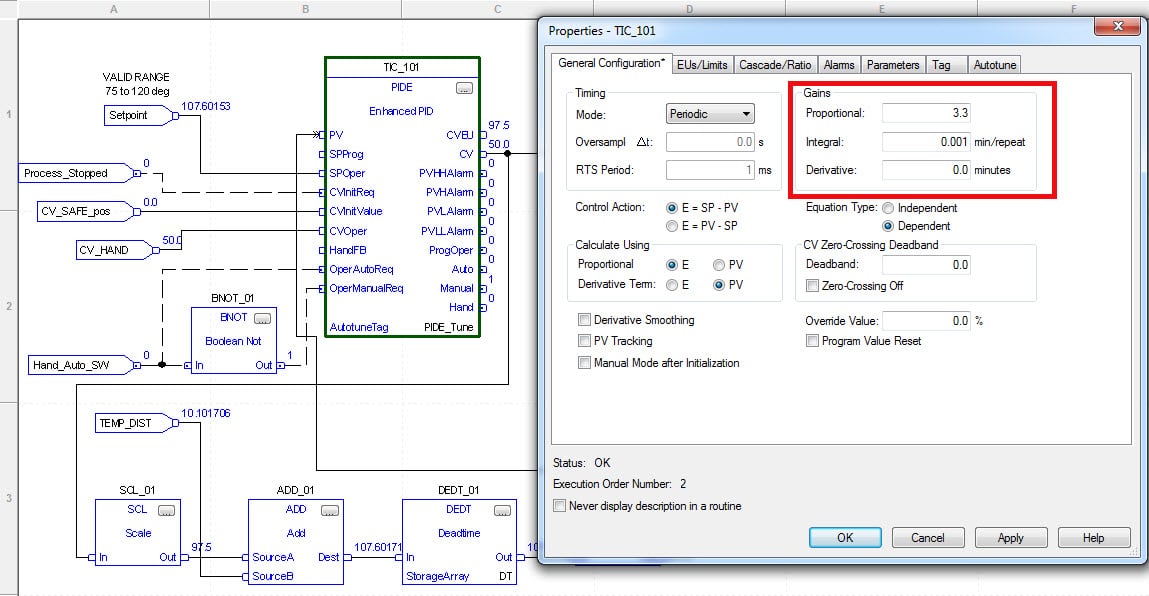
Task: Enable Manual Mode after Initialization
Action: click(x=584, y=362)
